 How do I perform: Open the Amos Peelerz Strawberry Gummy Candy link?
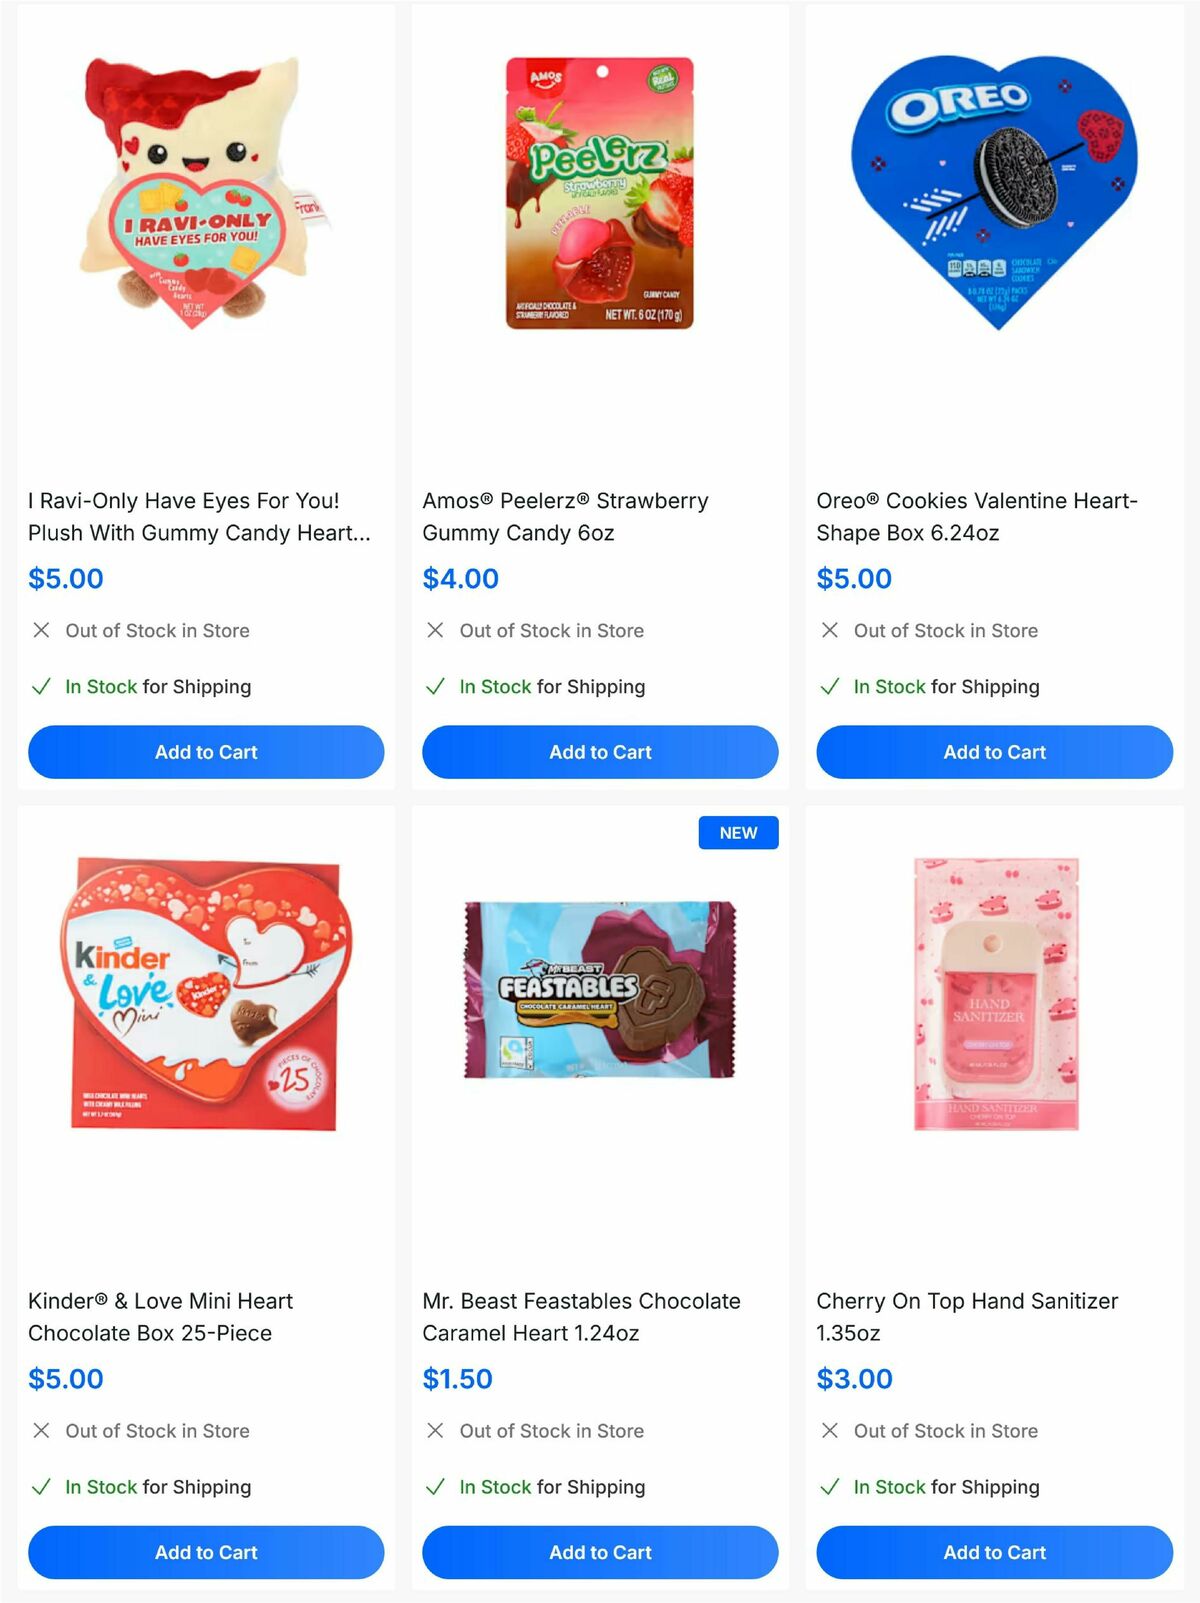point(564,517)
